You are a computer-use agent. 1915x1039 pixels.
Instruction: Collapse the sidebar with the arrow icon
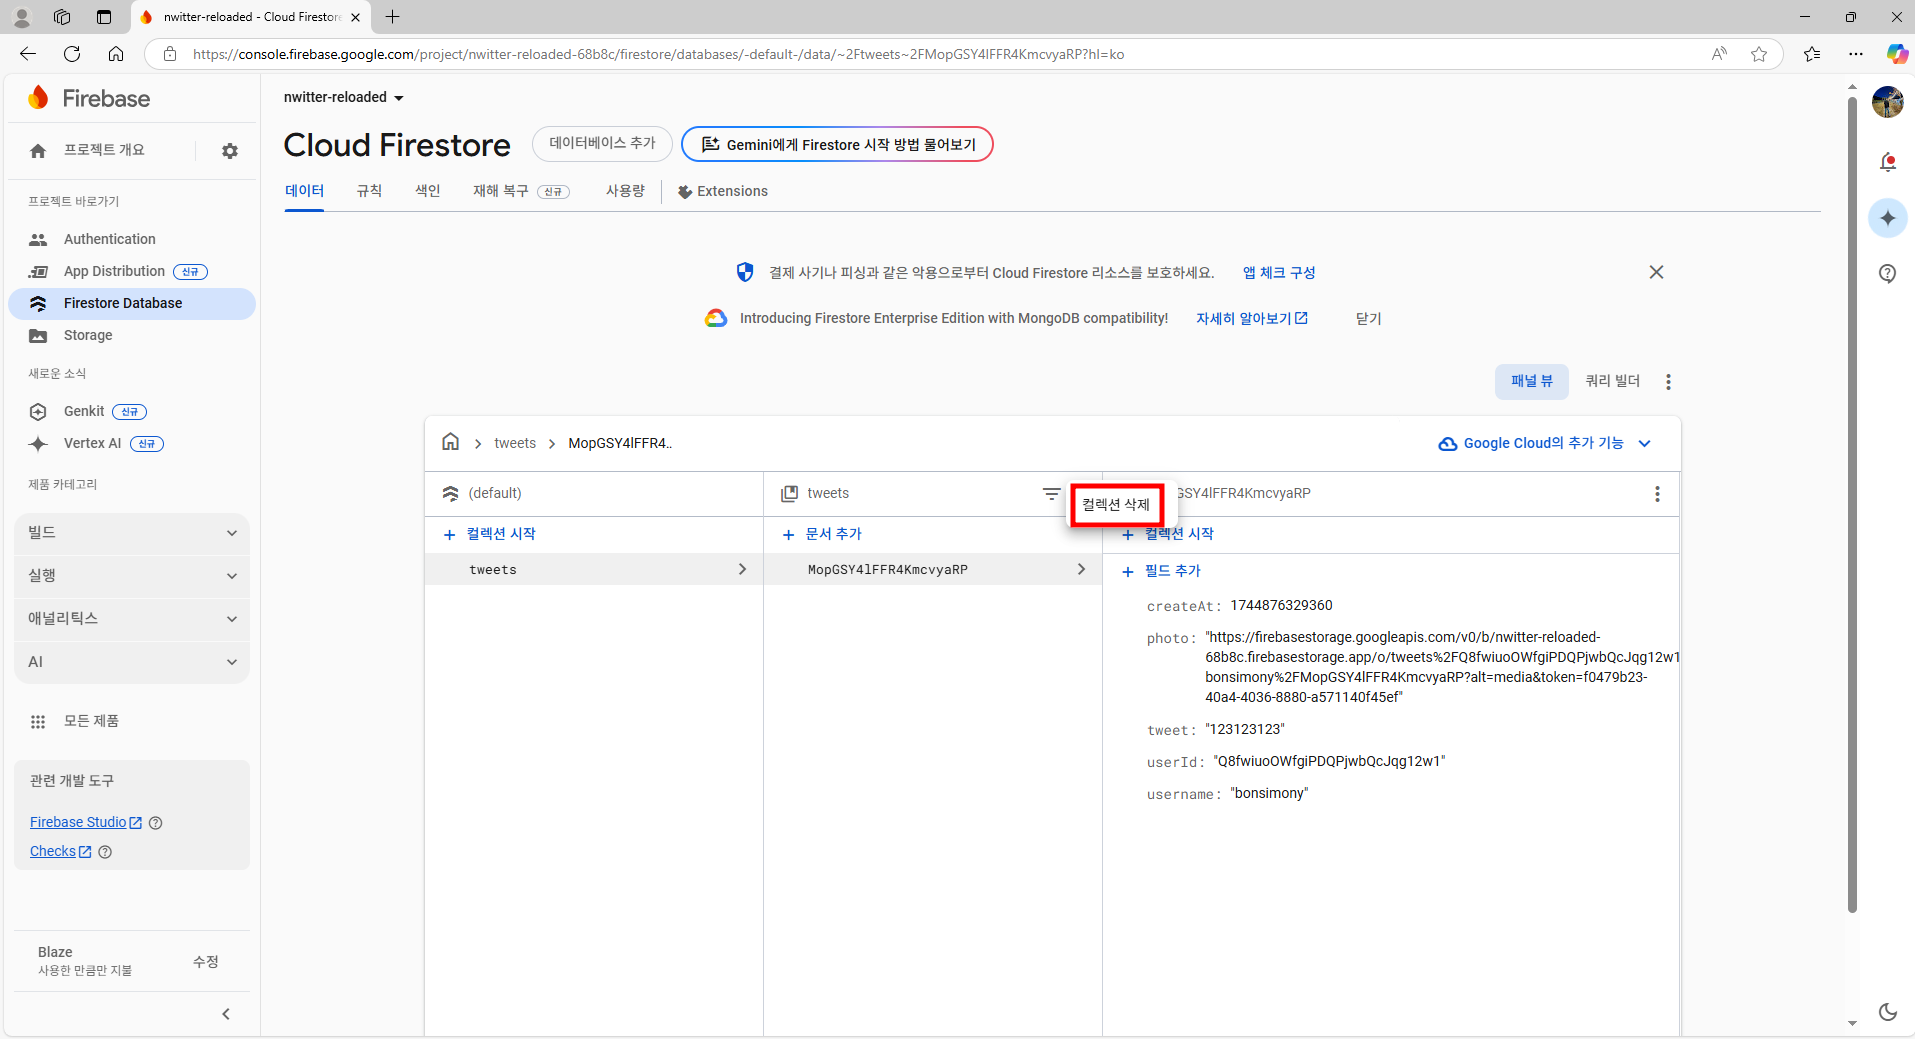(x=226, y=1014)
